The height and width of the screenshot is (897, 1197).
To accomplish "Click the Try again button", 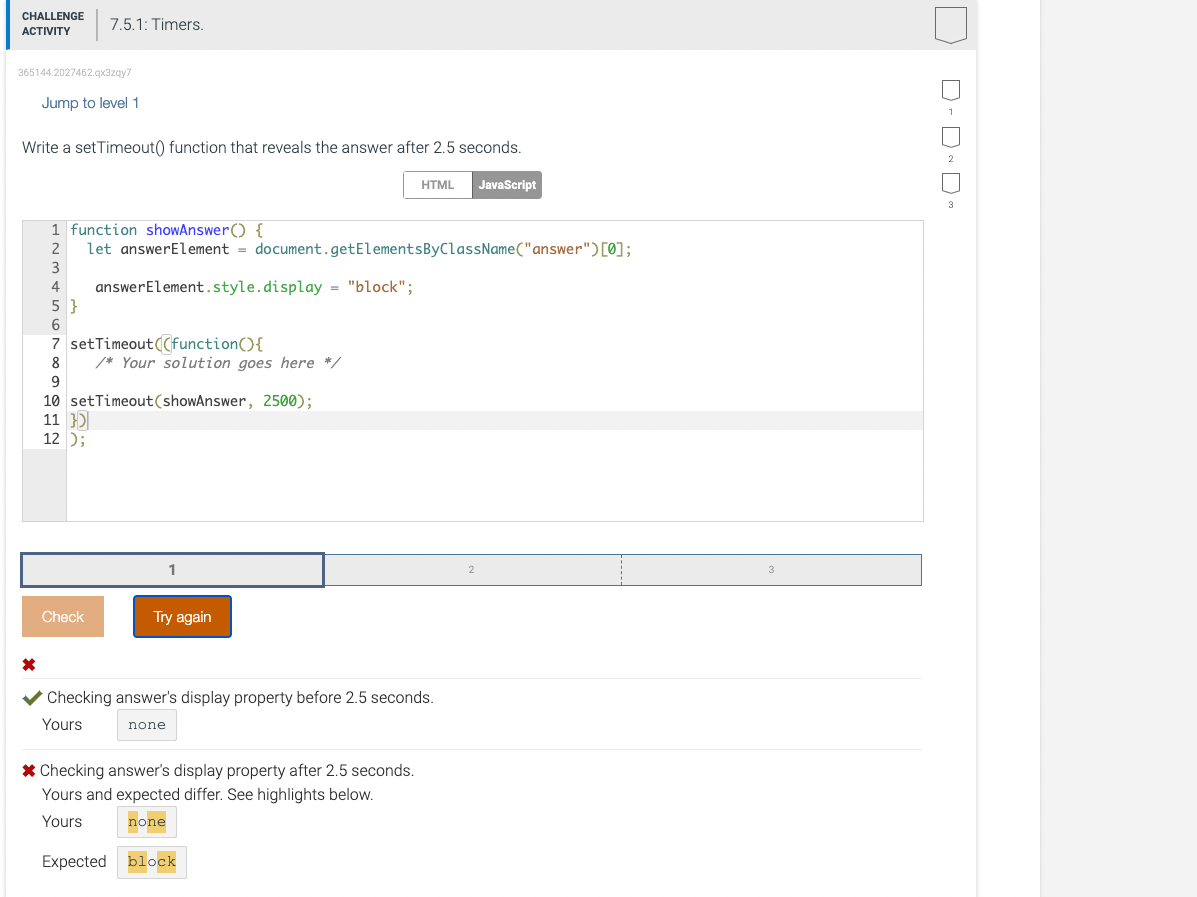I will (182, 616).
